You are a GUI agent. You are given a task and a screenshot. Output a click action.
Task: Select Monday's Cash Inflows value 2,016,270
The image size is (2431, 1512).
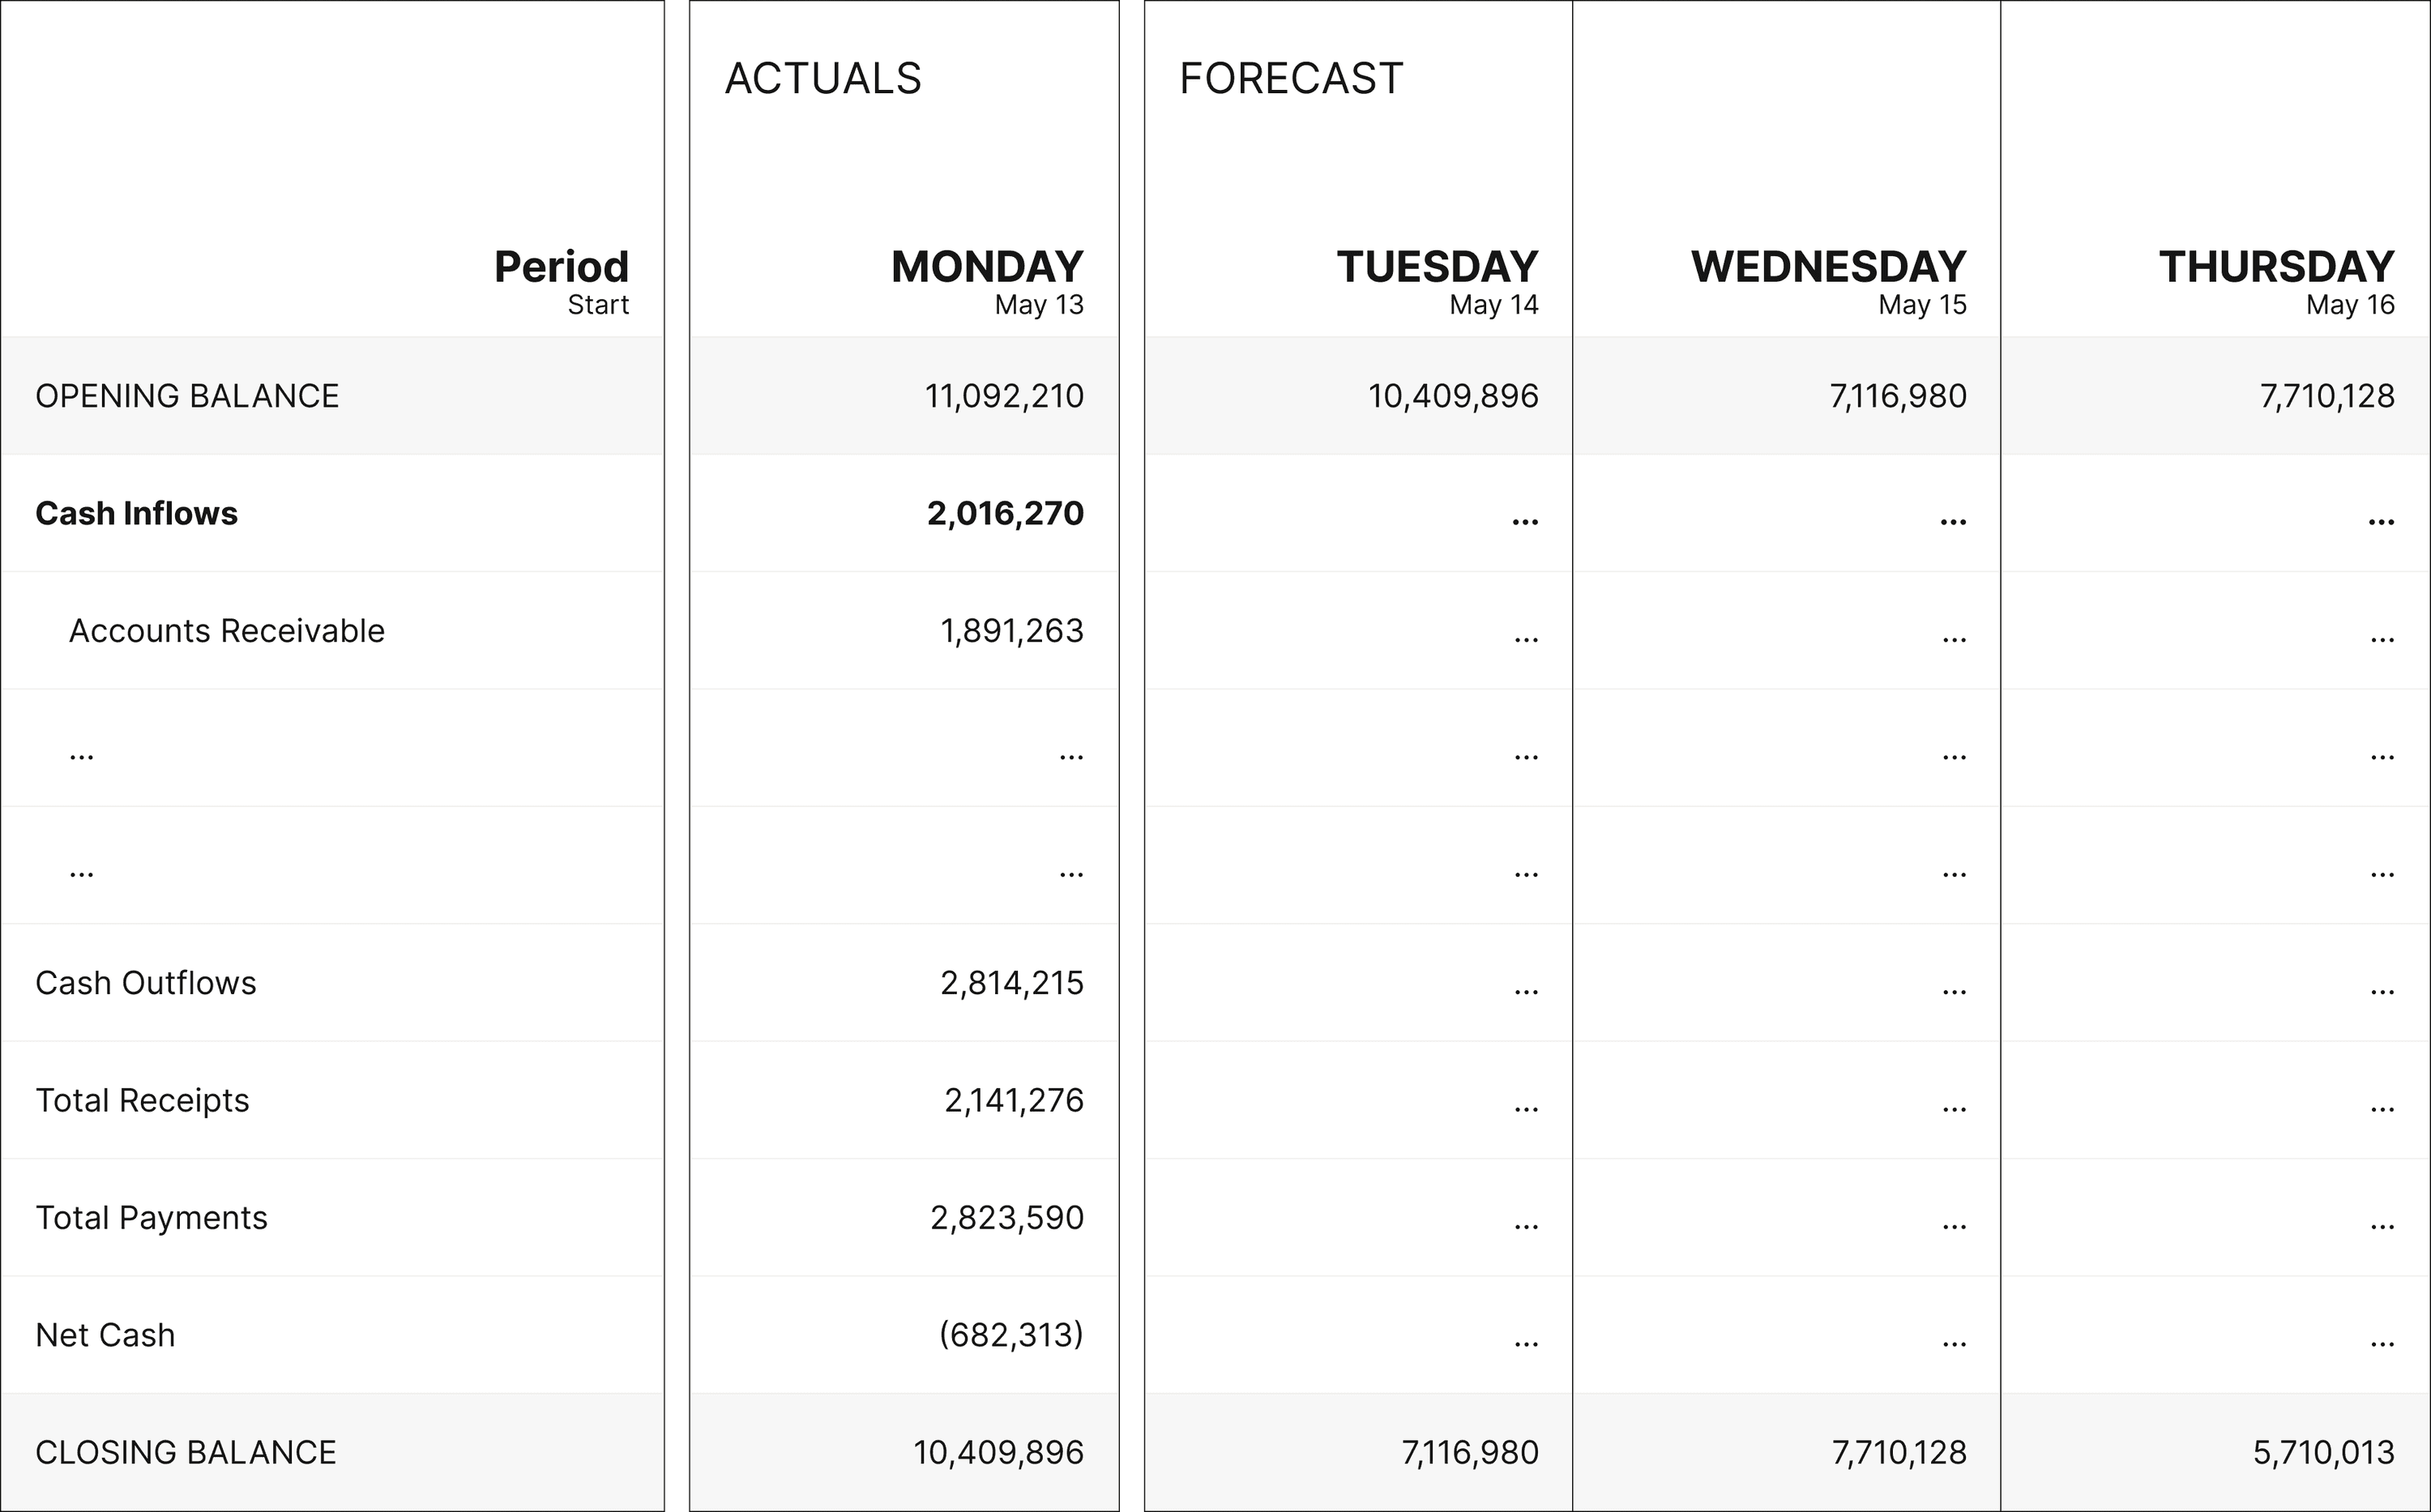point(1005,513)
